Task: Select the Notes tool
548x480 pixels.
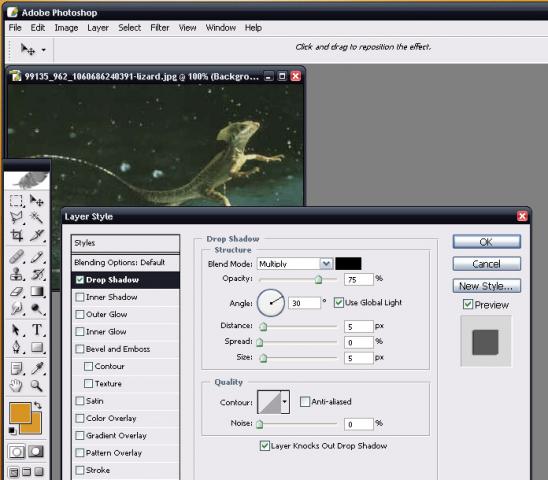Action: (16, 368)
